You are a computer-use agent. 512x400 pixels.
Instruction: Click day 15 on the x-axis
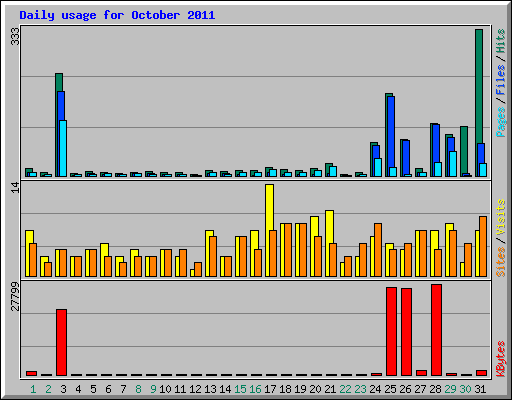coord(240,389)
